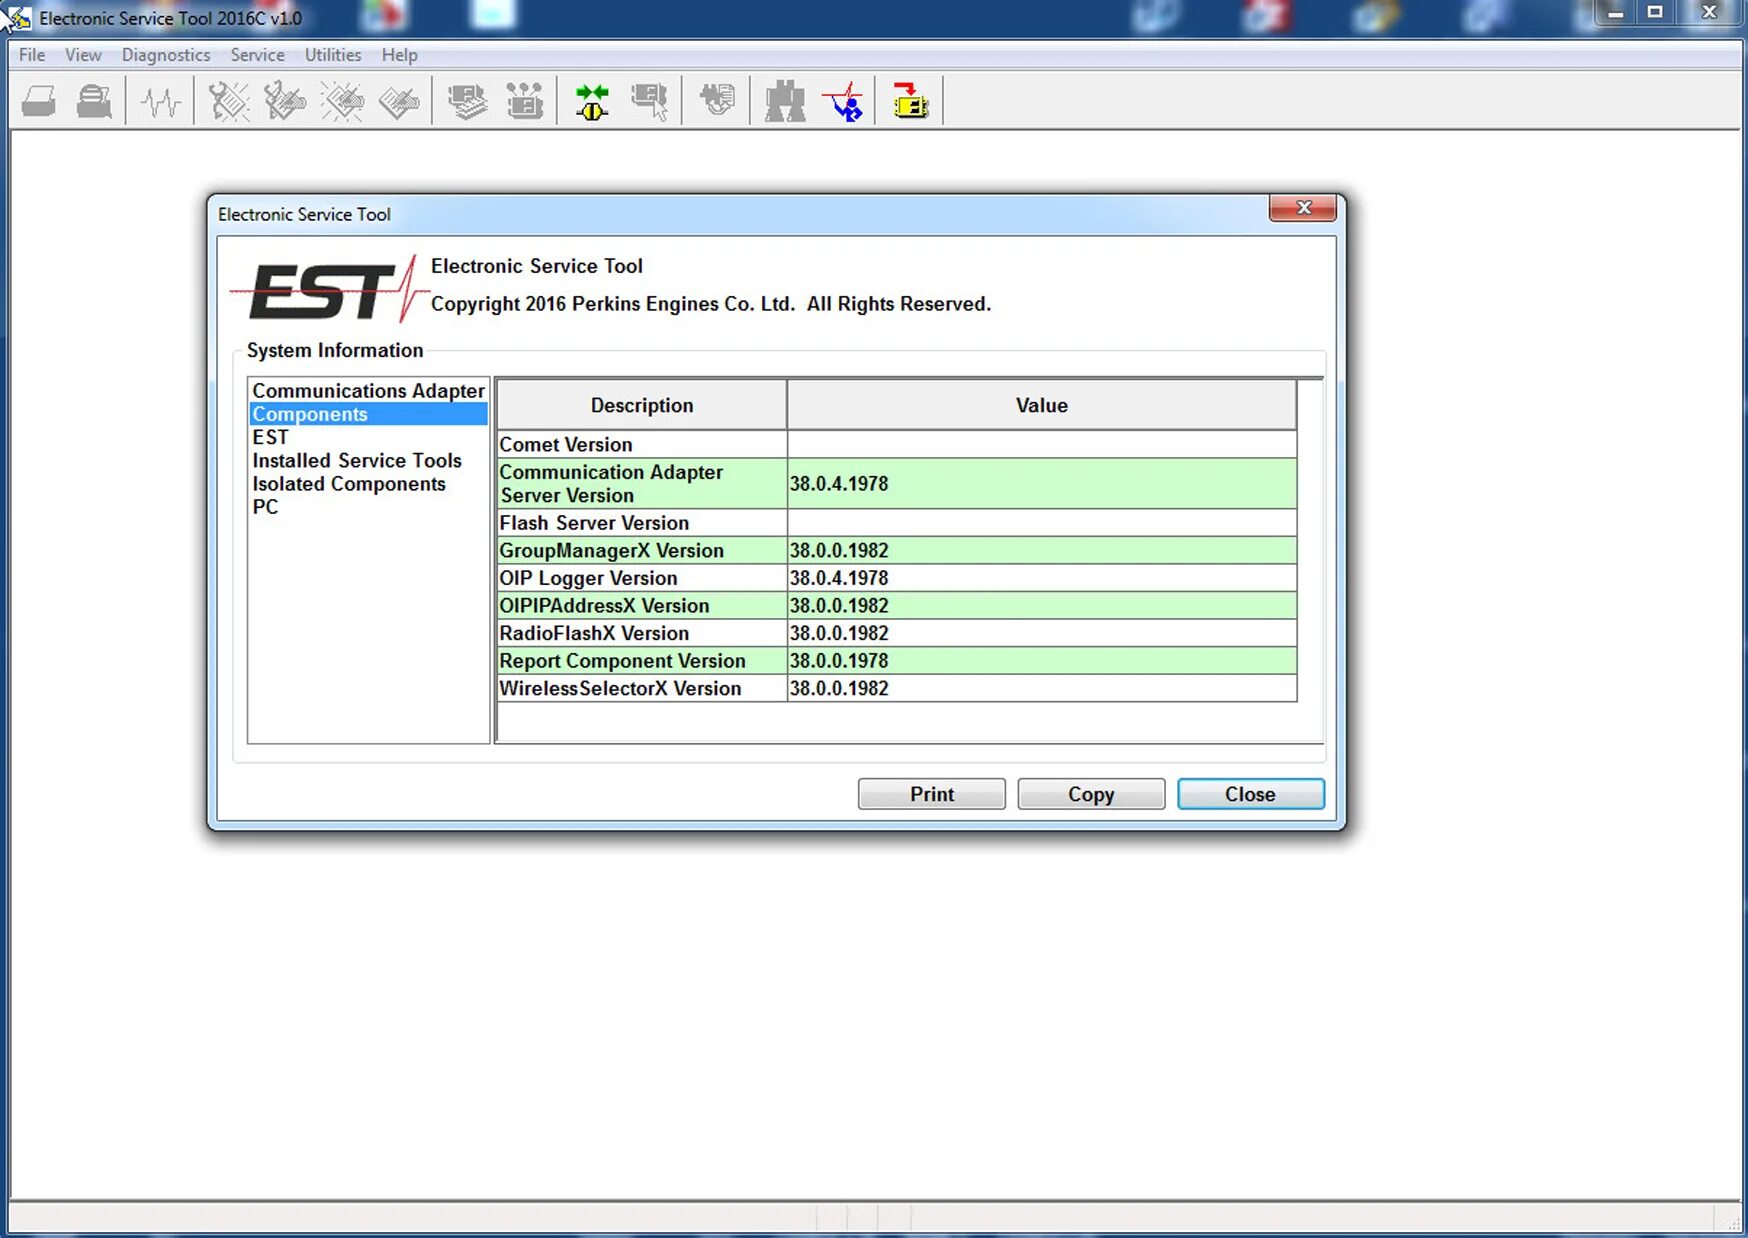Click the GroupManagerX value 38.0.0.1982
This screenshot has width=1748, height=1238.
[x=839, y=550]
